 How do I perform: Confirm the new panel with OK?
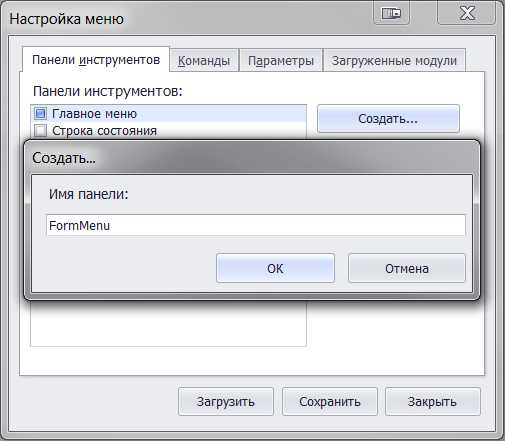[275, 268]
